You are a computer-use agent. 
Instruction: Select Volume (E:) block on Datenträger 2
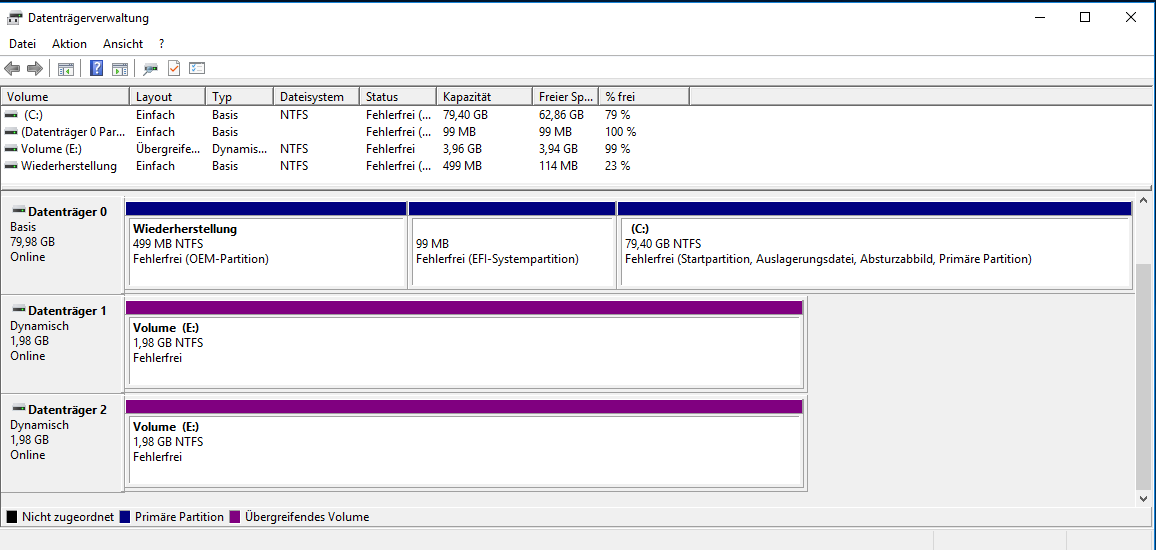(x=464, y=442)
